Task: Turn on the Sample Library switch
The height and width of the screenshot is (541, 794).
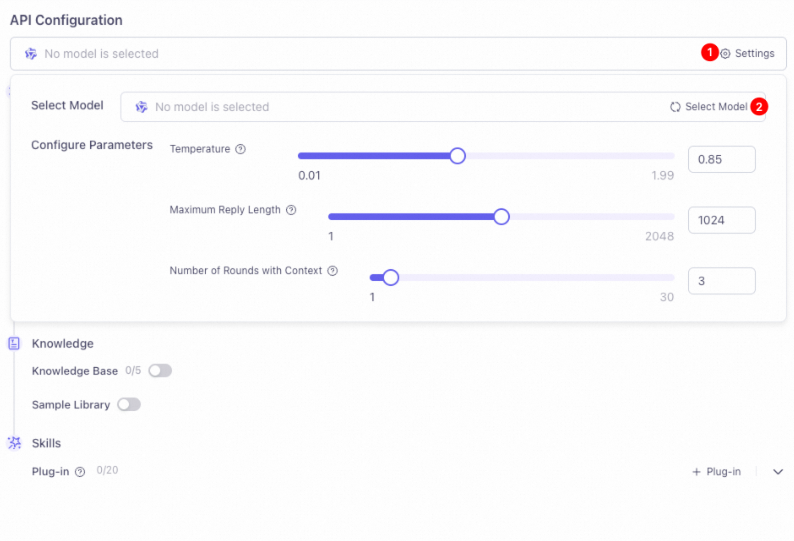Action: click(129, 405)
